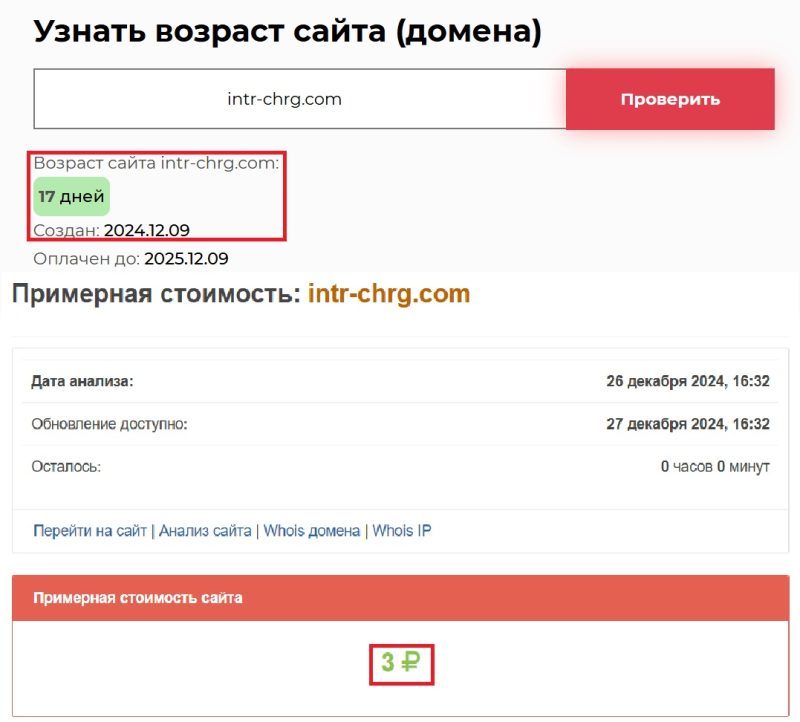Image resolution: width=800 pixels, height=722 pixels.
Task: Select the paid-until date 2025.12.09
Action: point(186,259)
